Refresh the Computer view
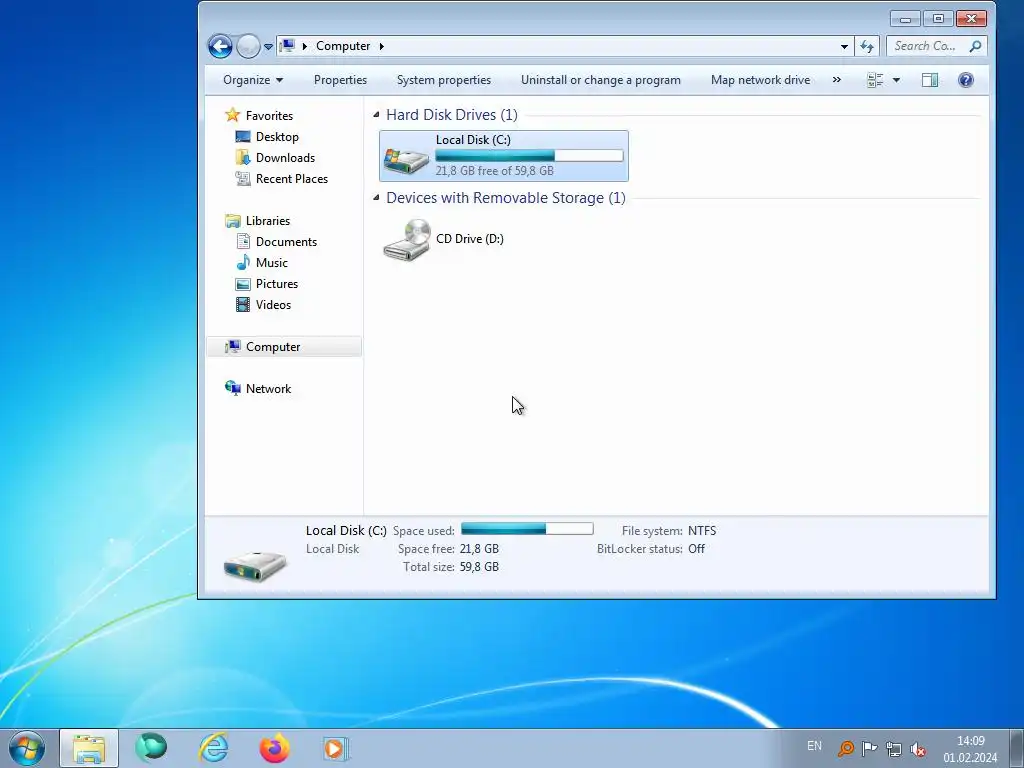The image size is (1024, 768). (x=867, y=46)
